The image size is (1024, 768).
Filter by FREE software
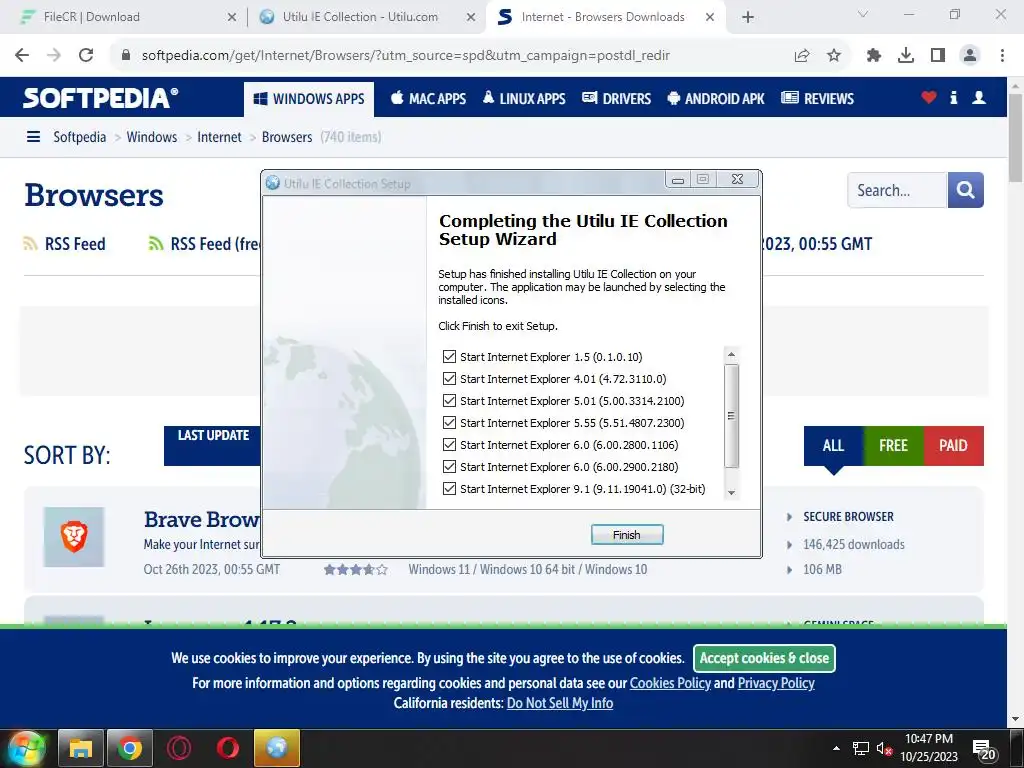(x=893, y=445)
